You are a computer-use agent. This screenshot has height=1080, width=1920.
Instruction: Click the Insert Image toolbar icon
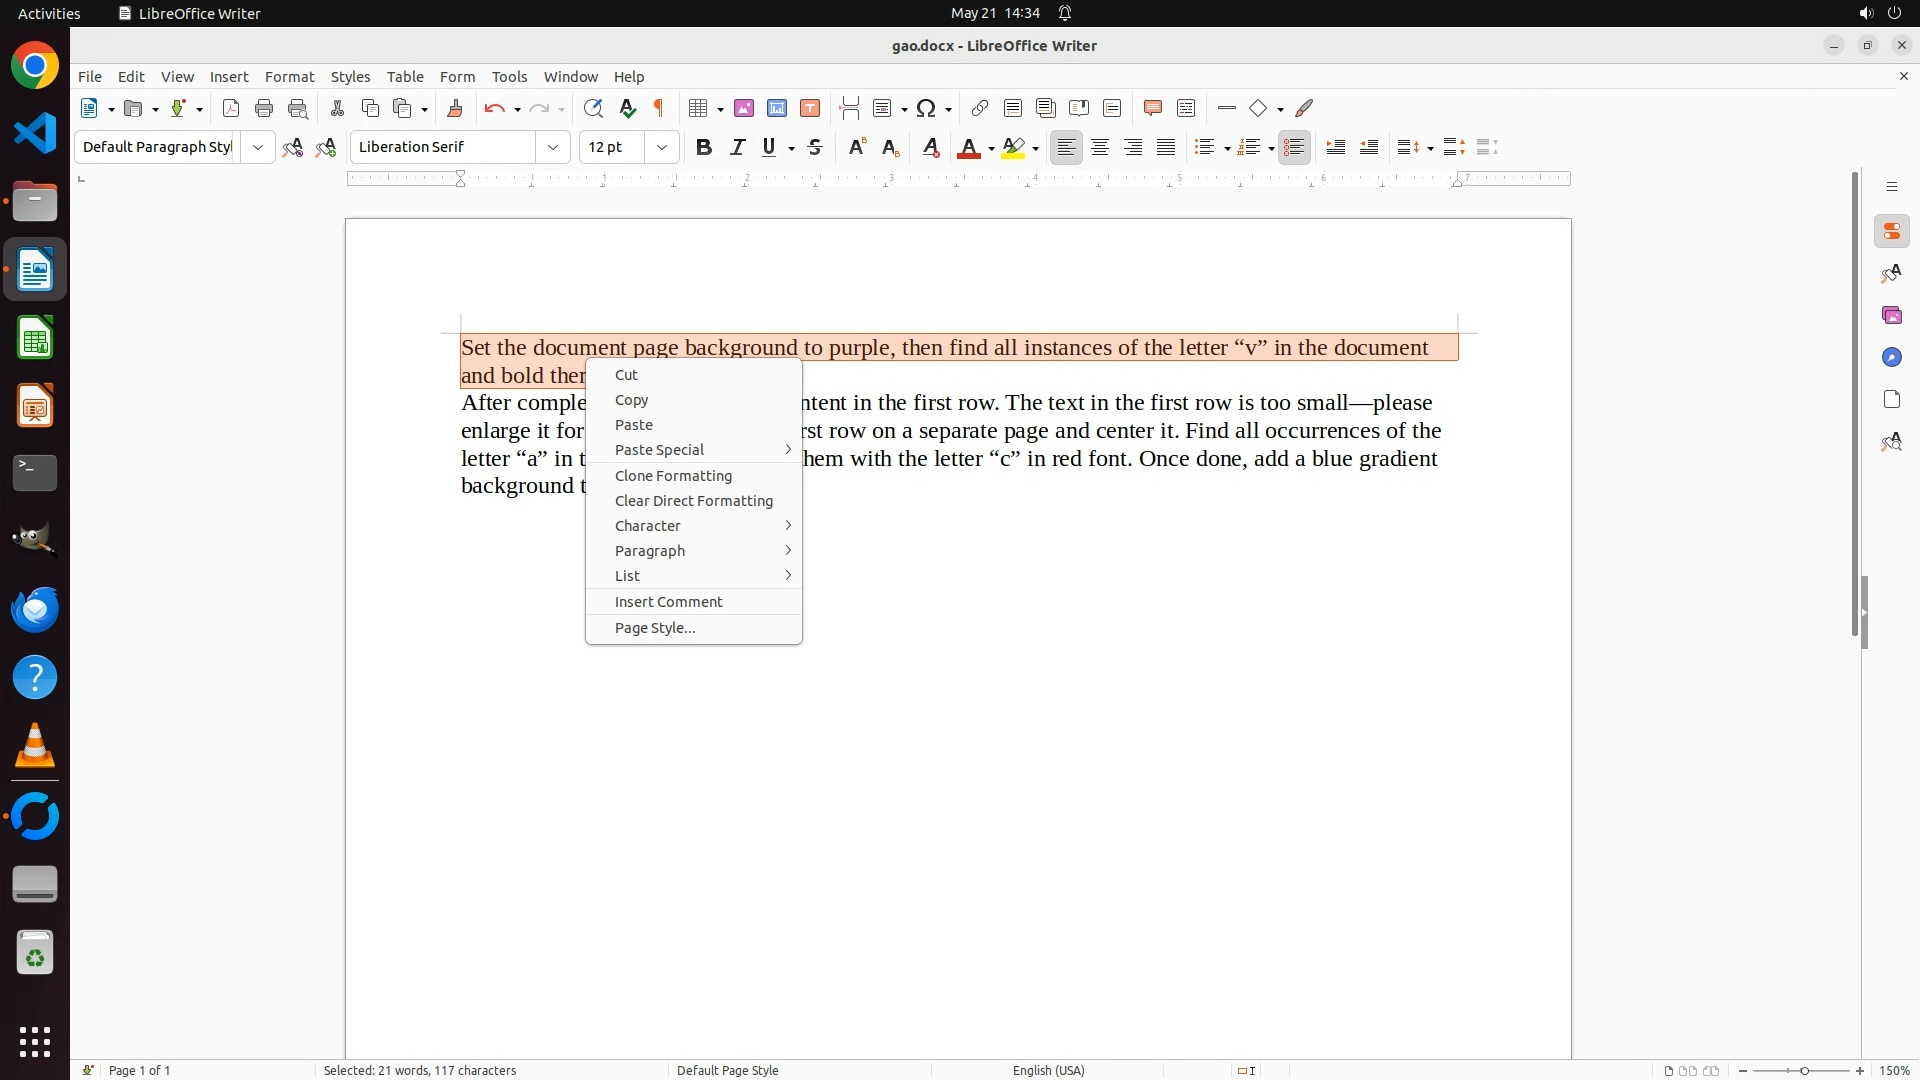(x=744, y=108)
